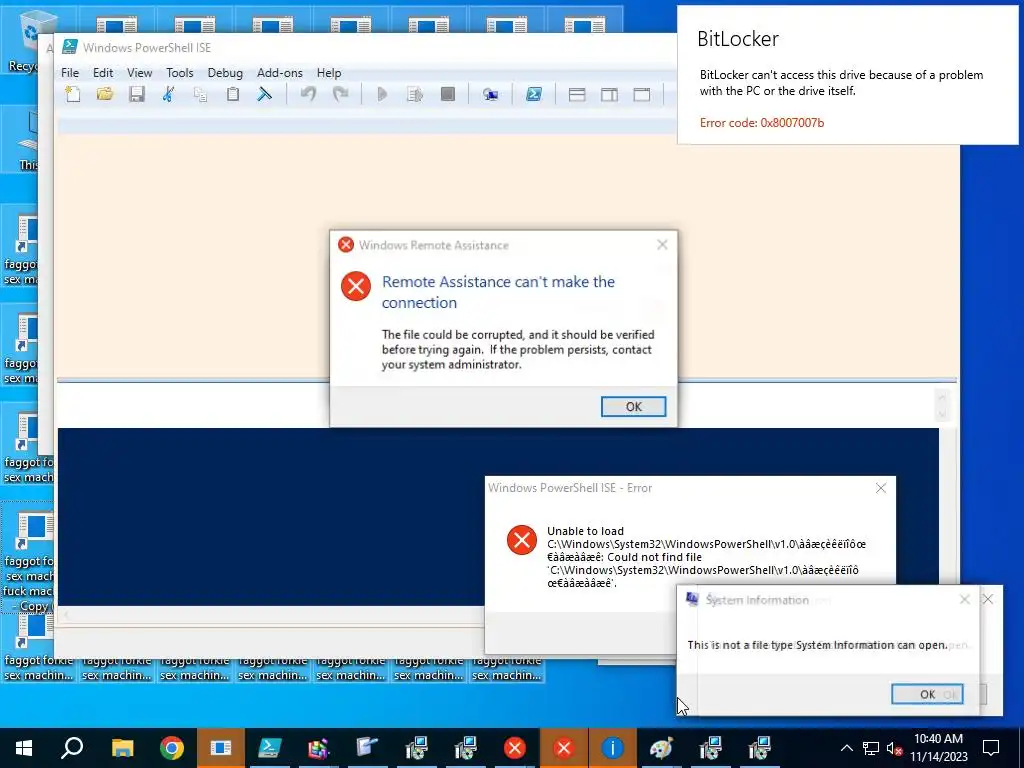Click the taskbar Search magnifier
1024x768 pixels.
(72, 748)
